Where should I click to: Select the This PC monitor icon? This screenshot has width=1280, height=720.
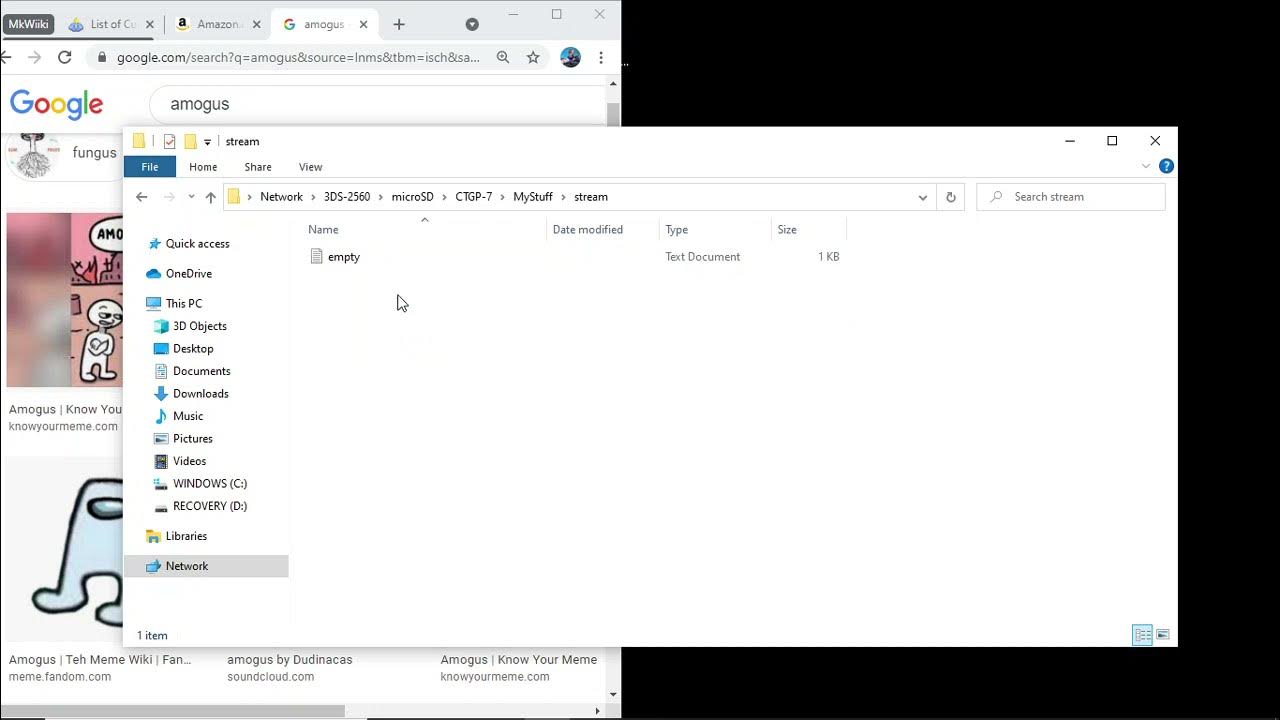(153, 304)
